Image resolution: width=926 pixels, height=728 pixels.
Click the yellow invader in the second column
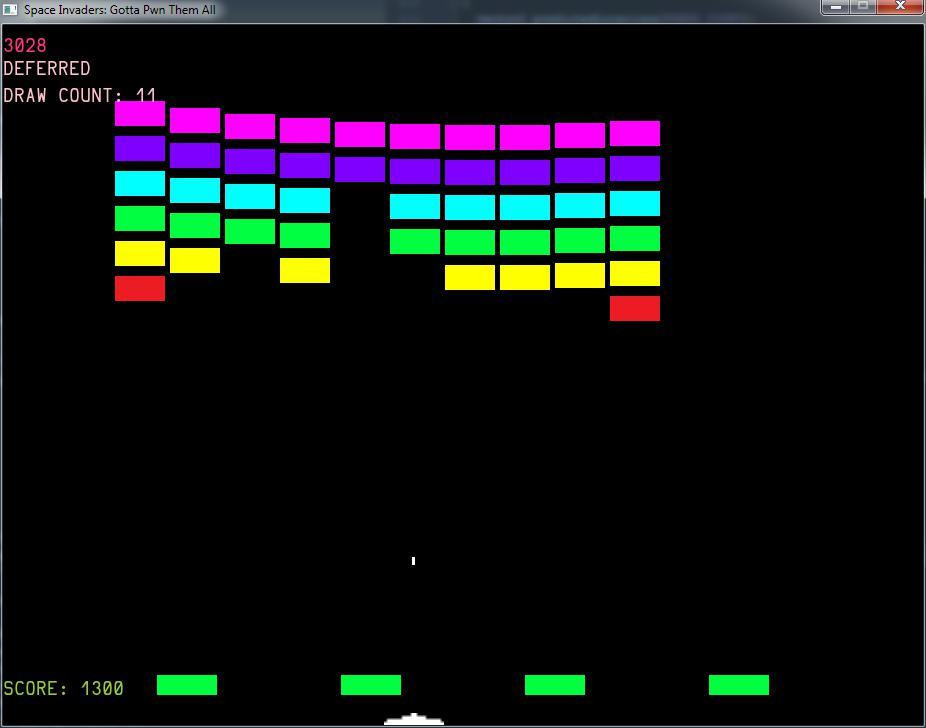(x=195, y=260)
